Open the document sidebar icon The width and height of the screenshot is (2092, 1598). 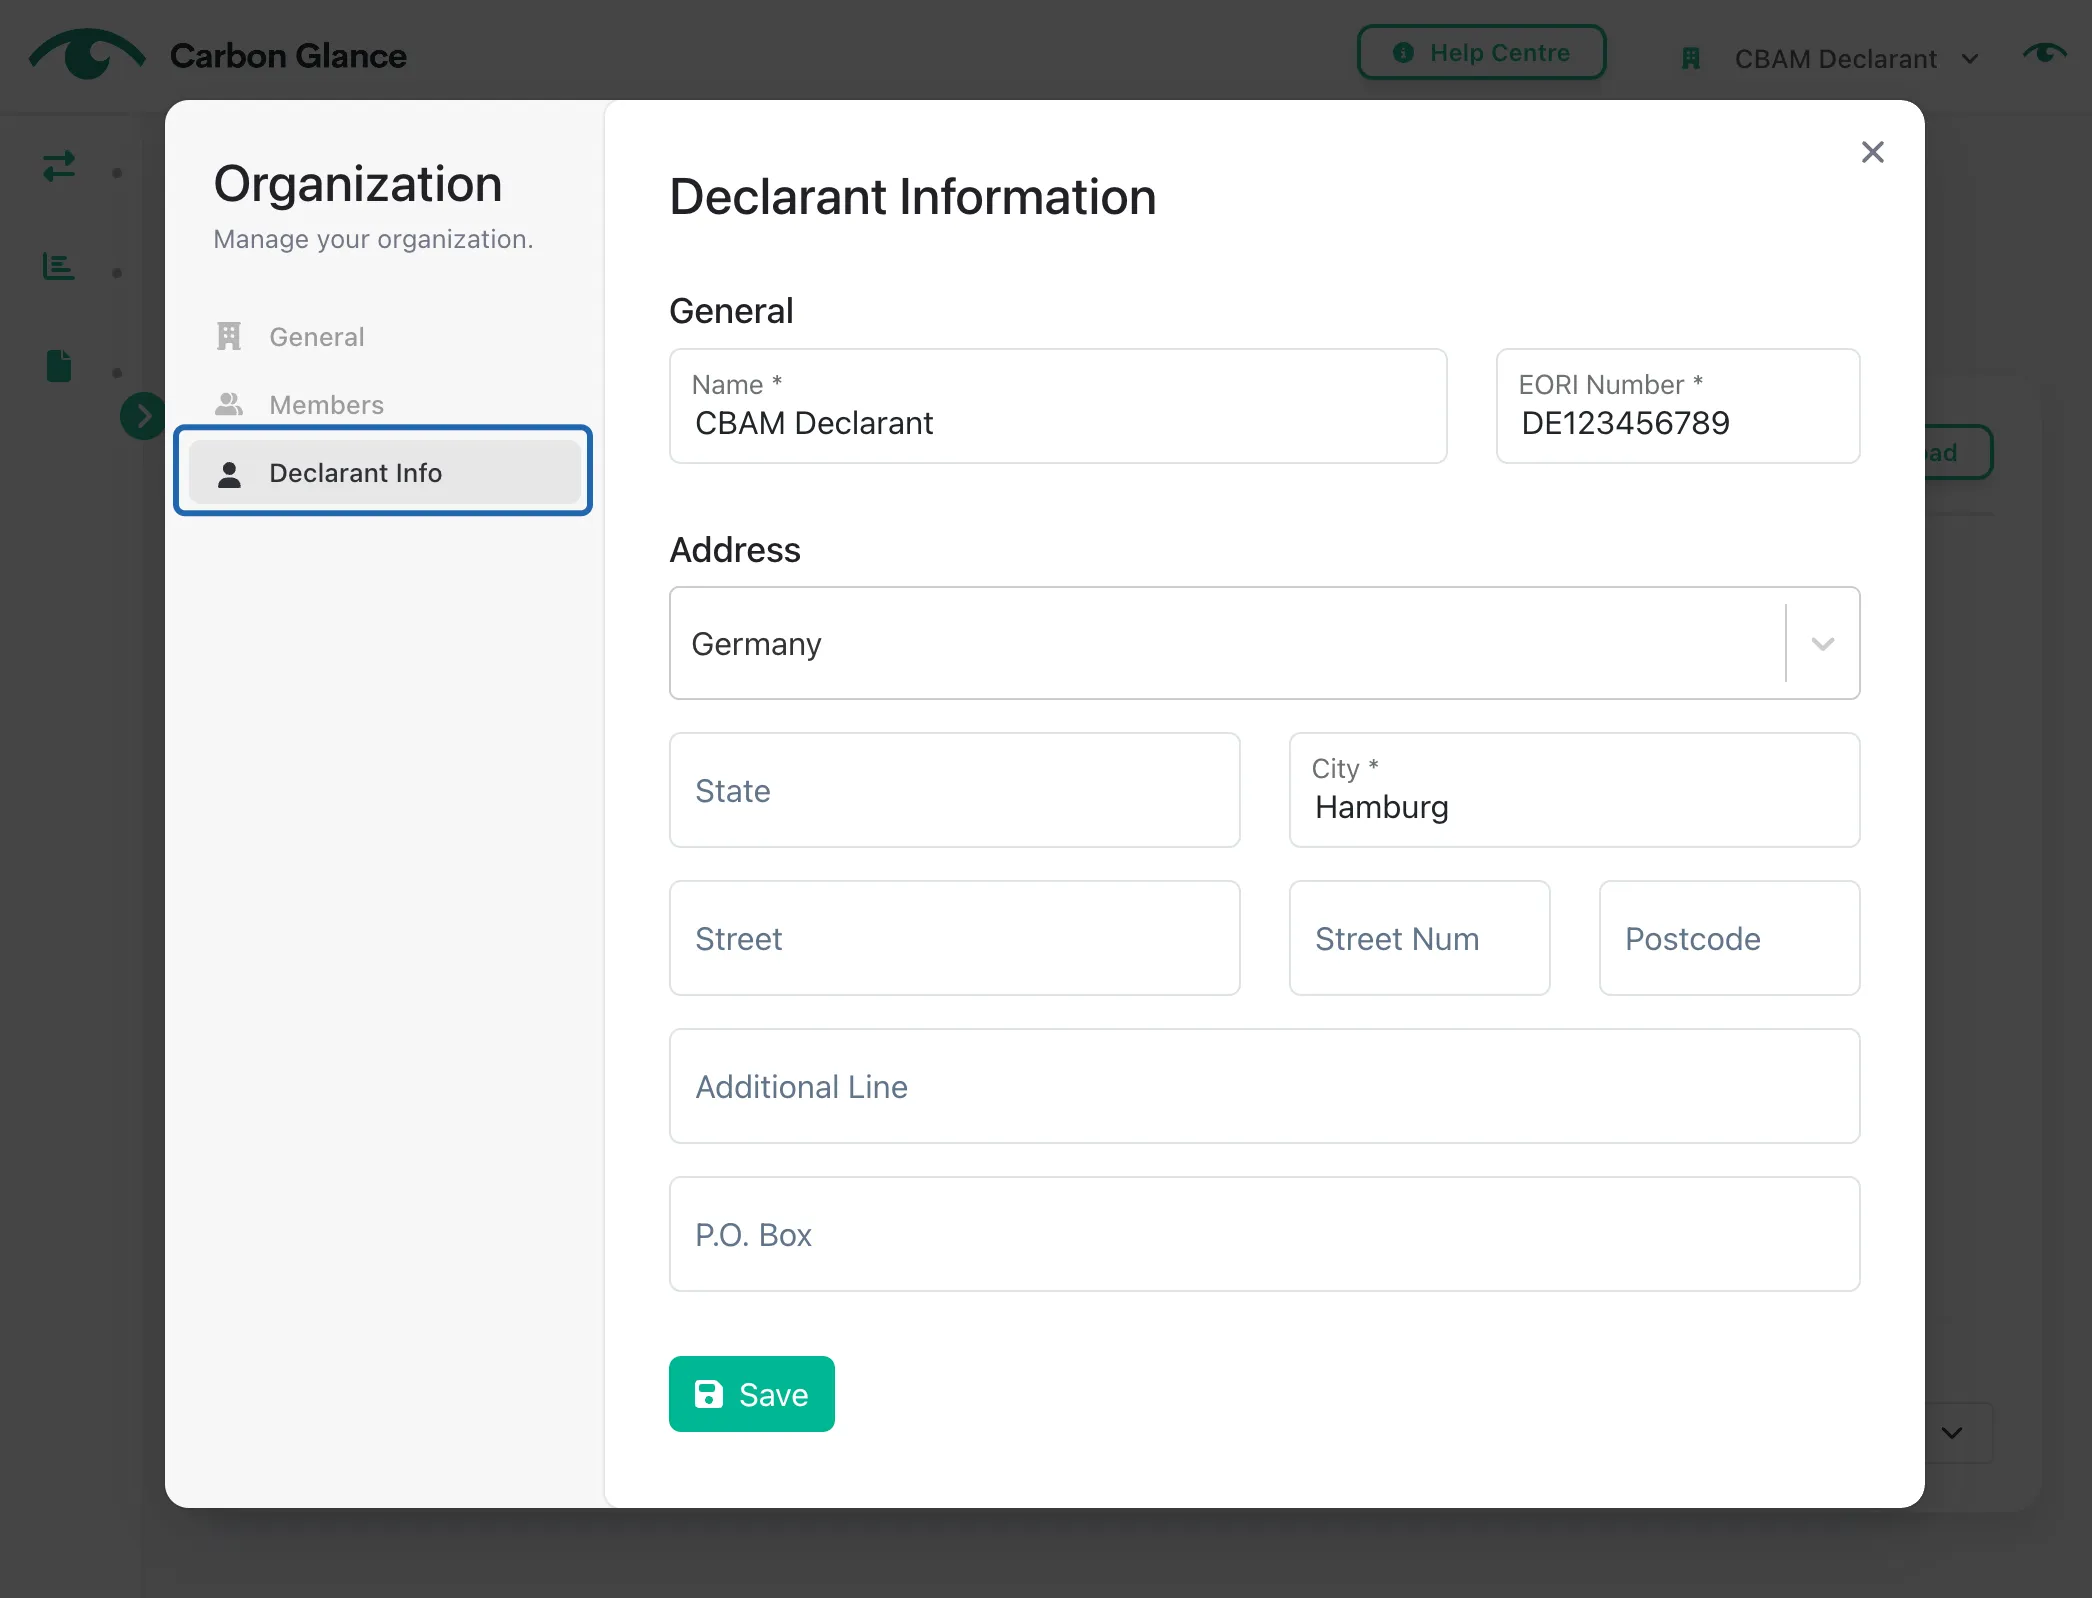coord(59,366)
